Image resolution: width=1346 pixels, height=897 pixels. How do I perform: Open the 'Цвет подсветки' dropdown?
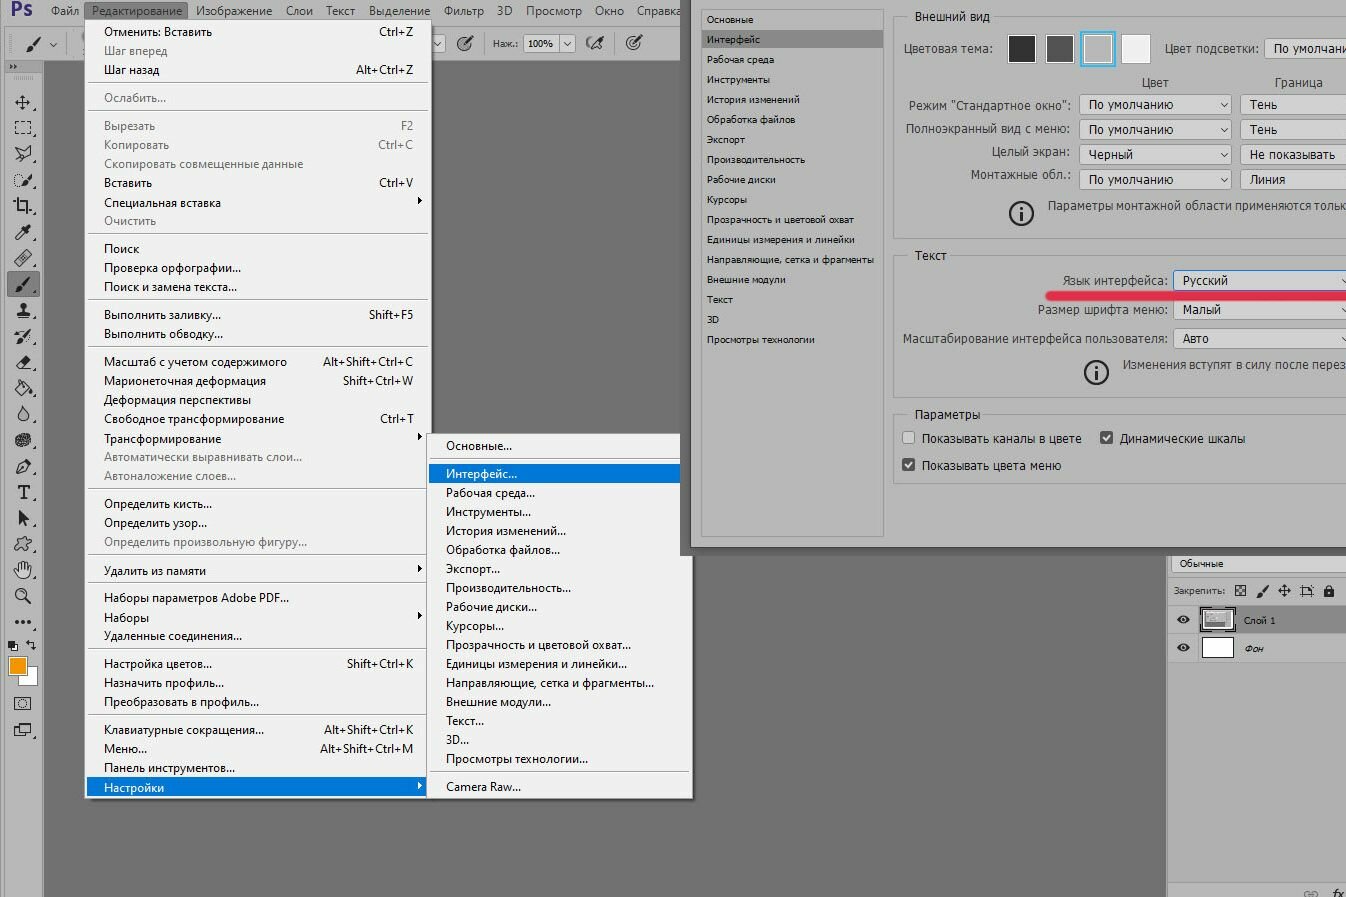point(1305,48)
